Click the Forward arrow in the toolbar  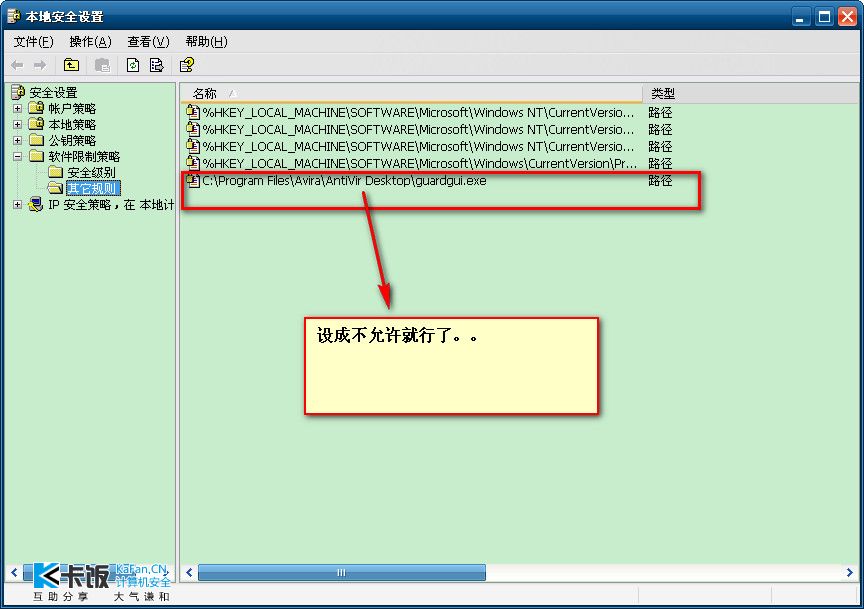click(x=40, y=66)
